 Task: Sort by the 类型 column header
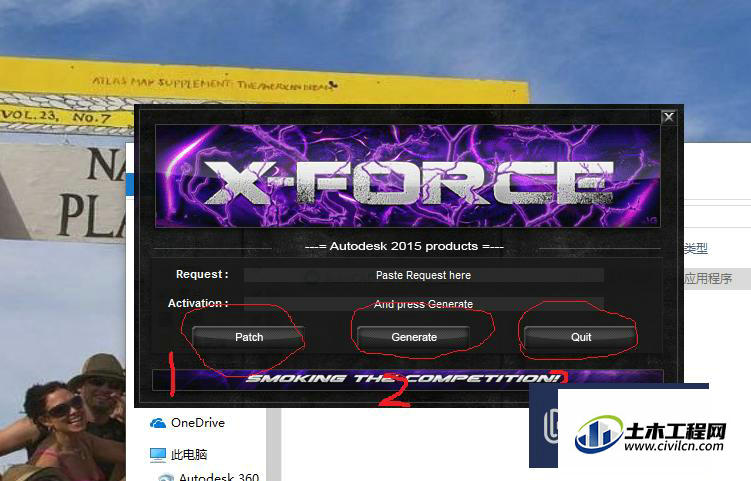point(695,248)
